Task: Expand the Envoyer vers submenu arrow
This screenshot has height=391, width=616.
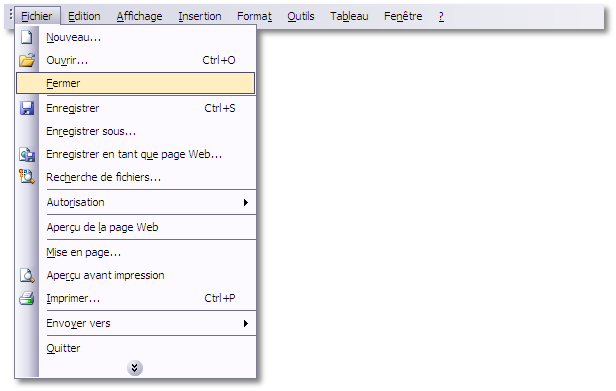Action: click(x=246, y=323)
